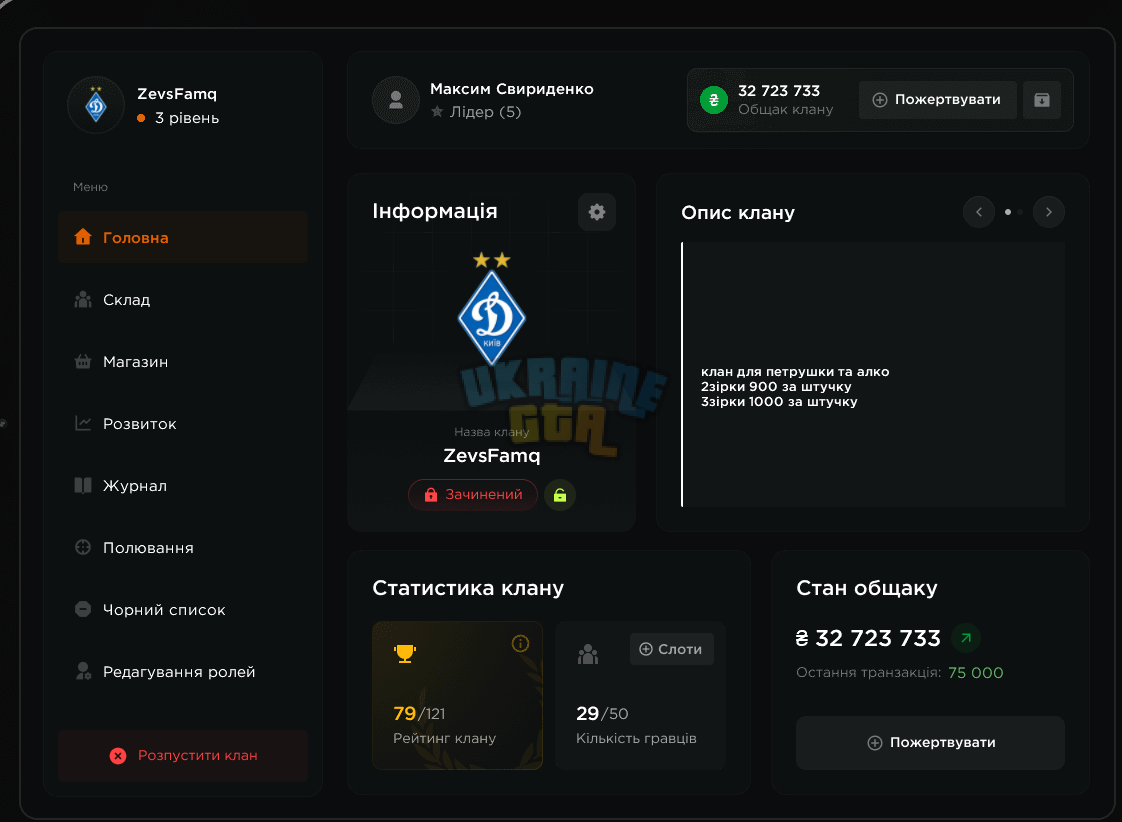Viewport: 1122px width, 822px height.
Task: Click the '3 рівень' level label
Action: (x=187, y=118)
